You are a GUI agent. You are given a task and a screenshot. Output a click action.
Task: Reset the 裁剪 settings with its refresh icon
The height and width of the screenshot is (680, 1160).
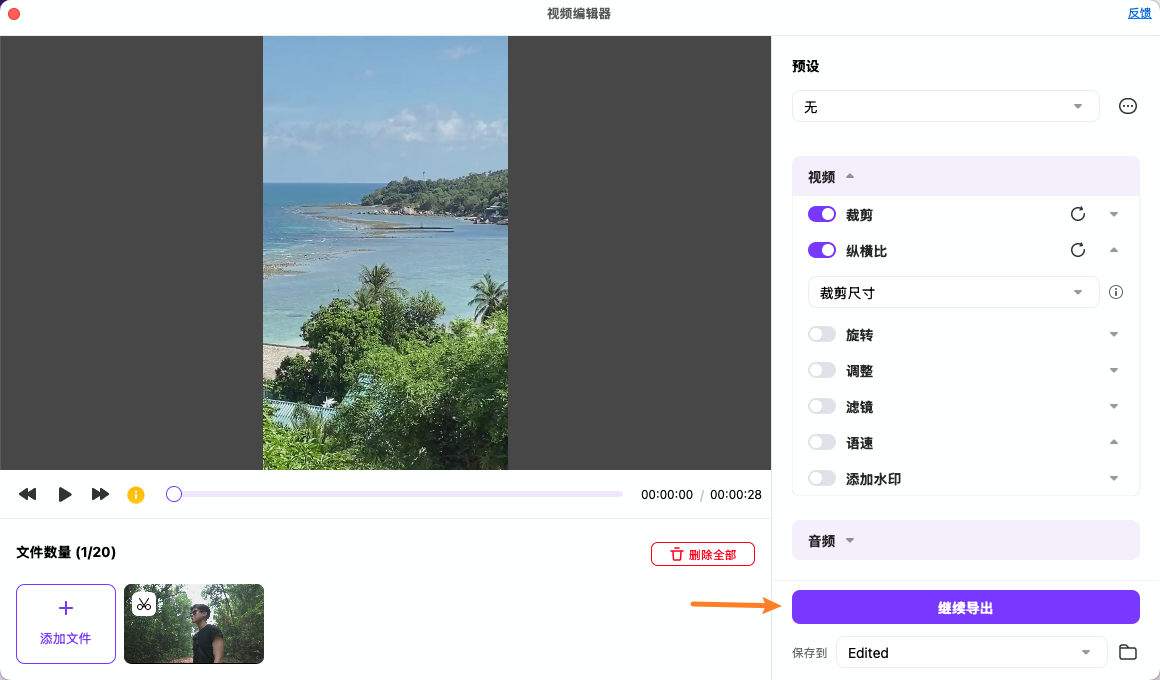click(1077, 213)
